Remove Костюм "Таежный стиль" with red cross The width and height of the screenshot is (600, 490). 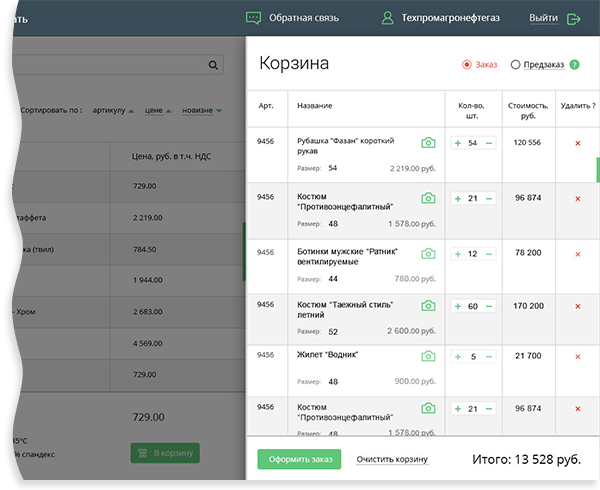pyautogui.click(x=578, y=306)
